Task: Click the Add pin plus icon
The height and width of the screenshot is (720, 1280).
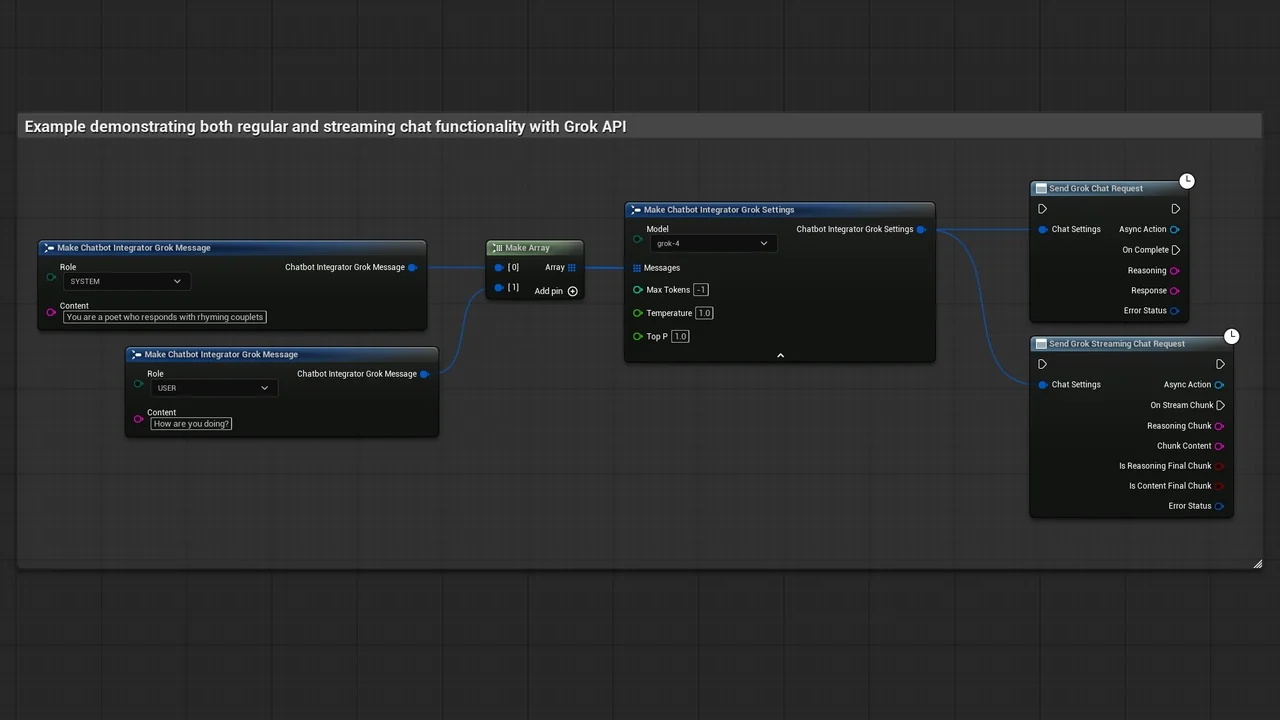Action: coord(573,291)
